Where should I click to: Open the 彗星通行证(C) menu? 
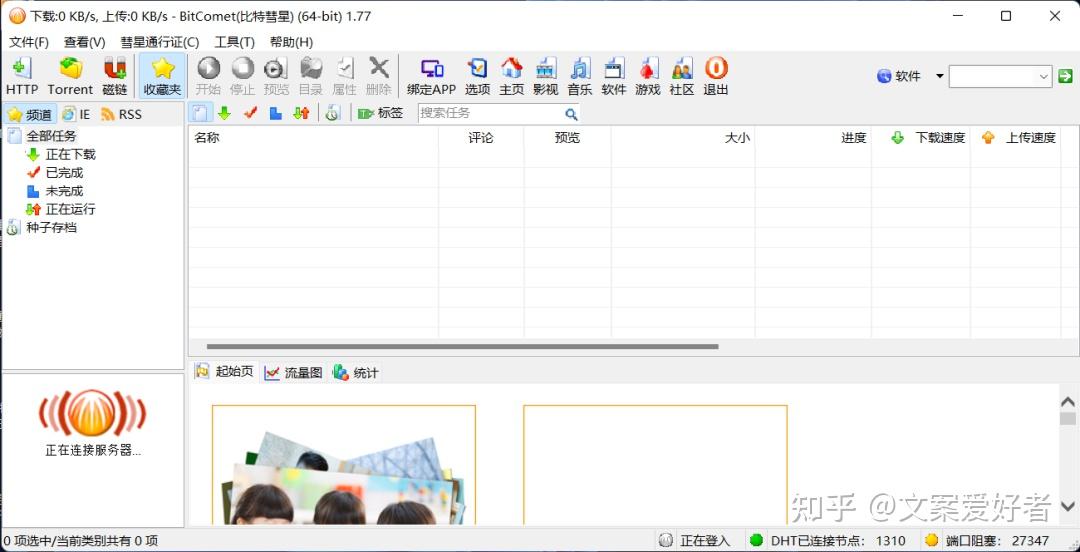(x=160, y=42)
